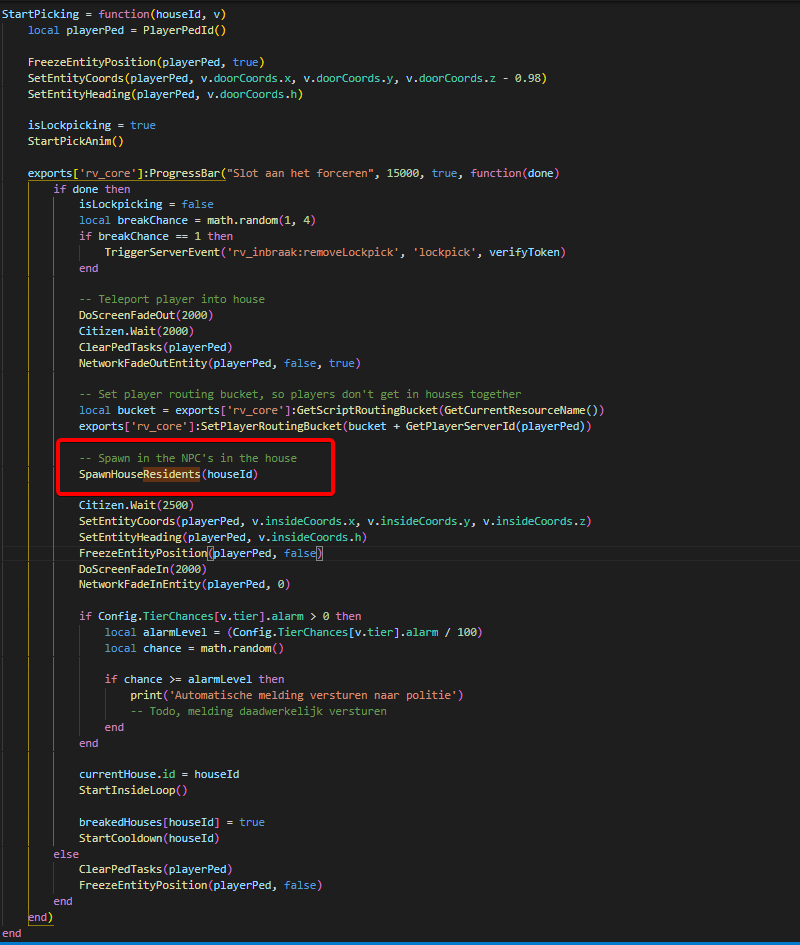The height and width of the screenshot is (945, 800).
Task: Click the StartInsideLoop() call
Action: click(x=132, y=790)
